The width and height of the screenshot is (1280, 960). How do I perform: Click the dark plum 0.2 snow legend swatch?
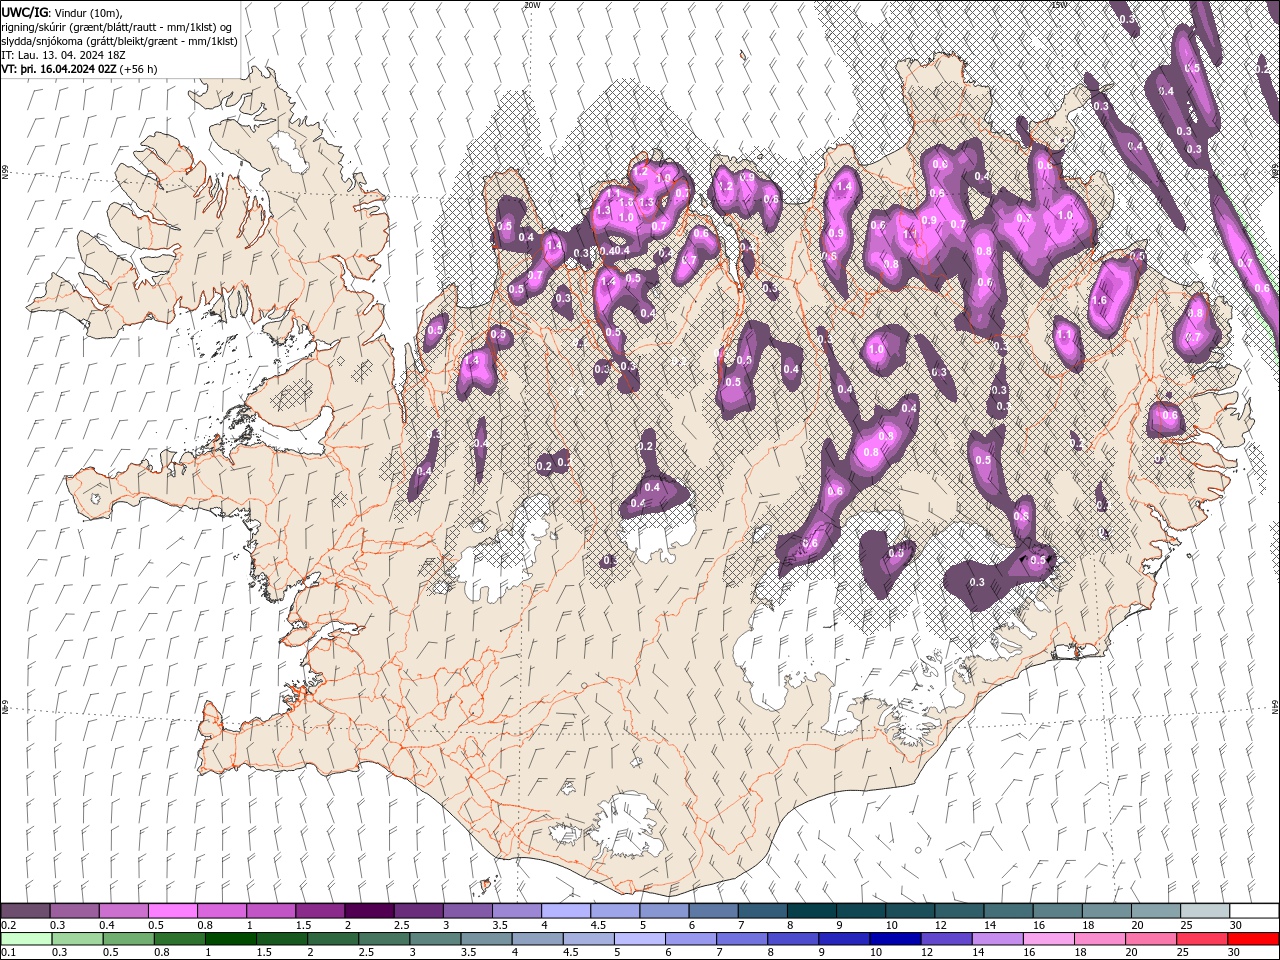[25, 911]
